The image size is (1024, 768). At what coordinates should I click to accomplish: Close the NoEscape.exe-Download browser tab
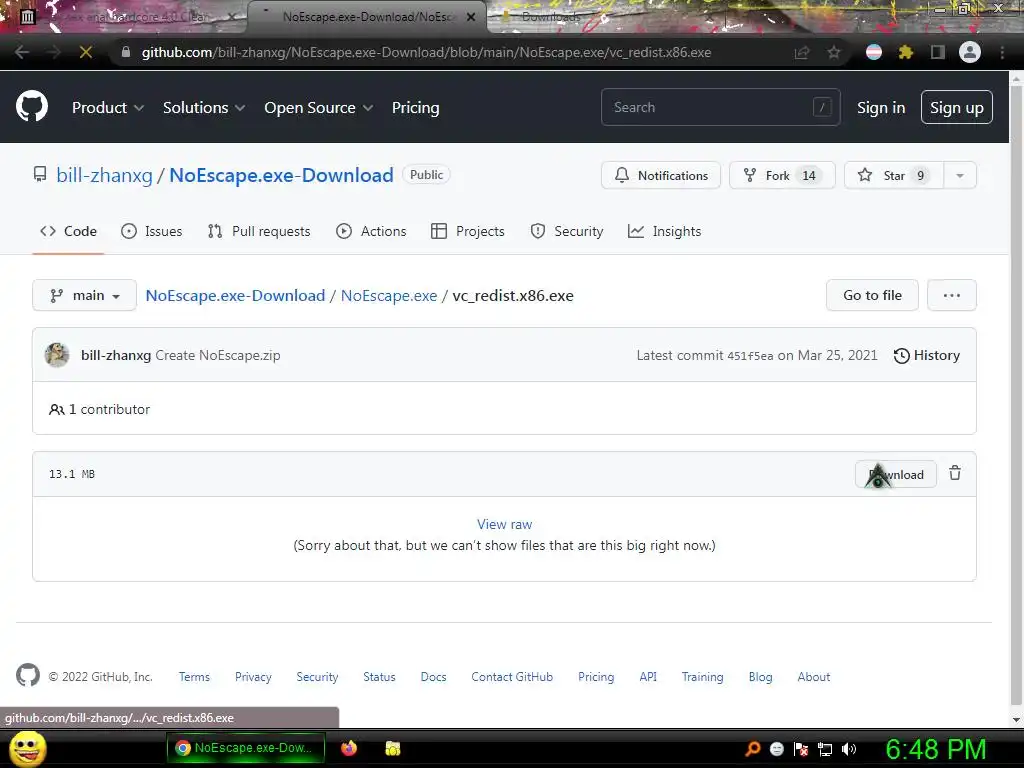pos(471,17)
